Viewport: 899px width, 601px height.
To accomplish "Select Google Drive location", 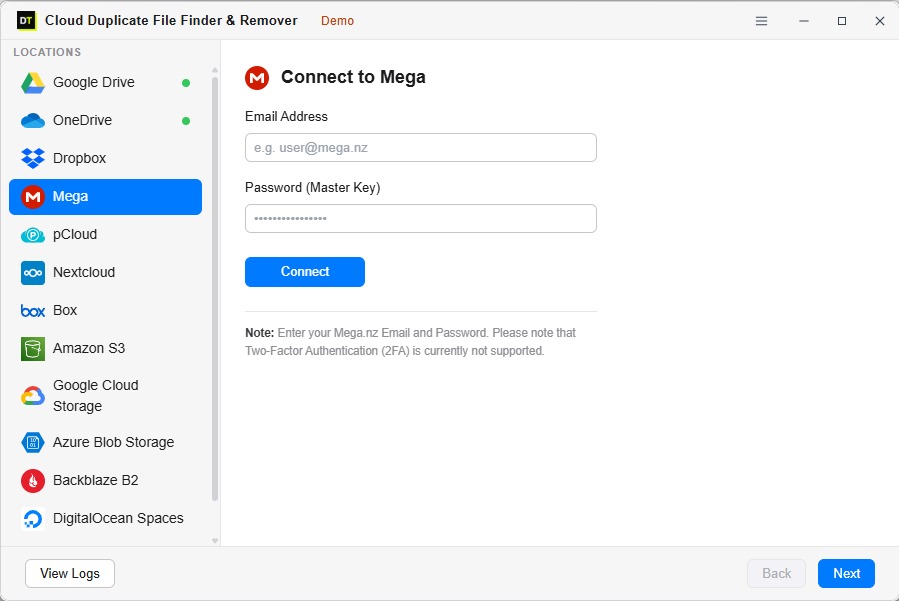I will [105, 83].
